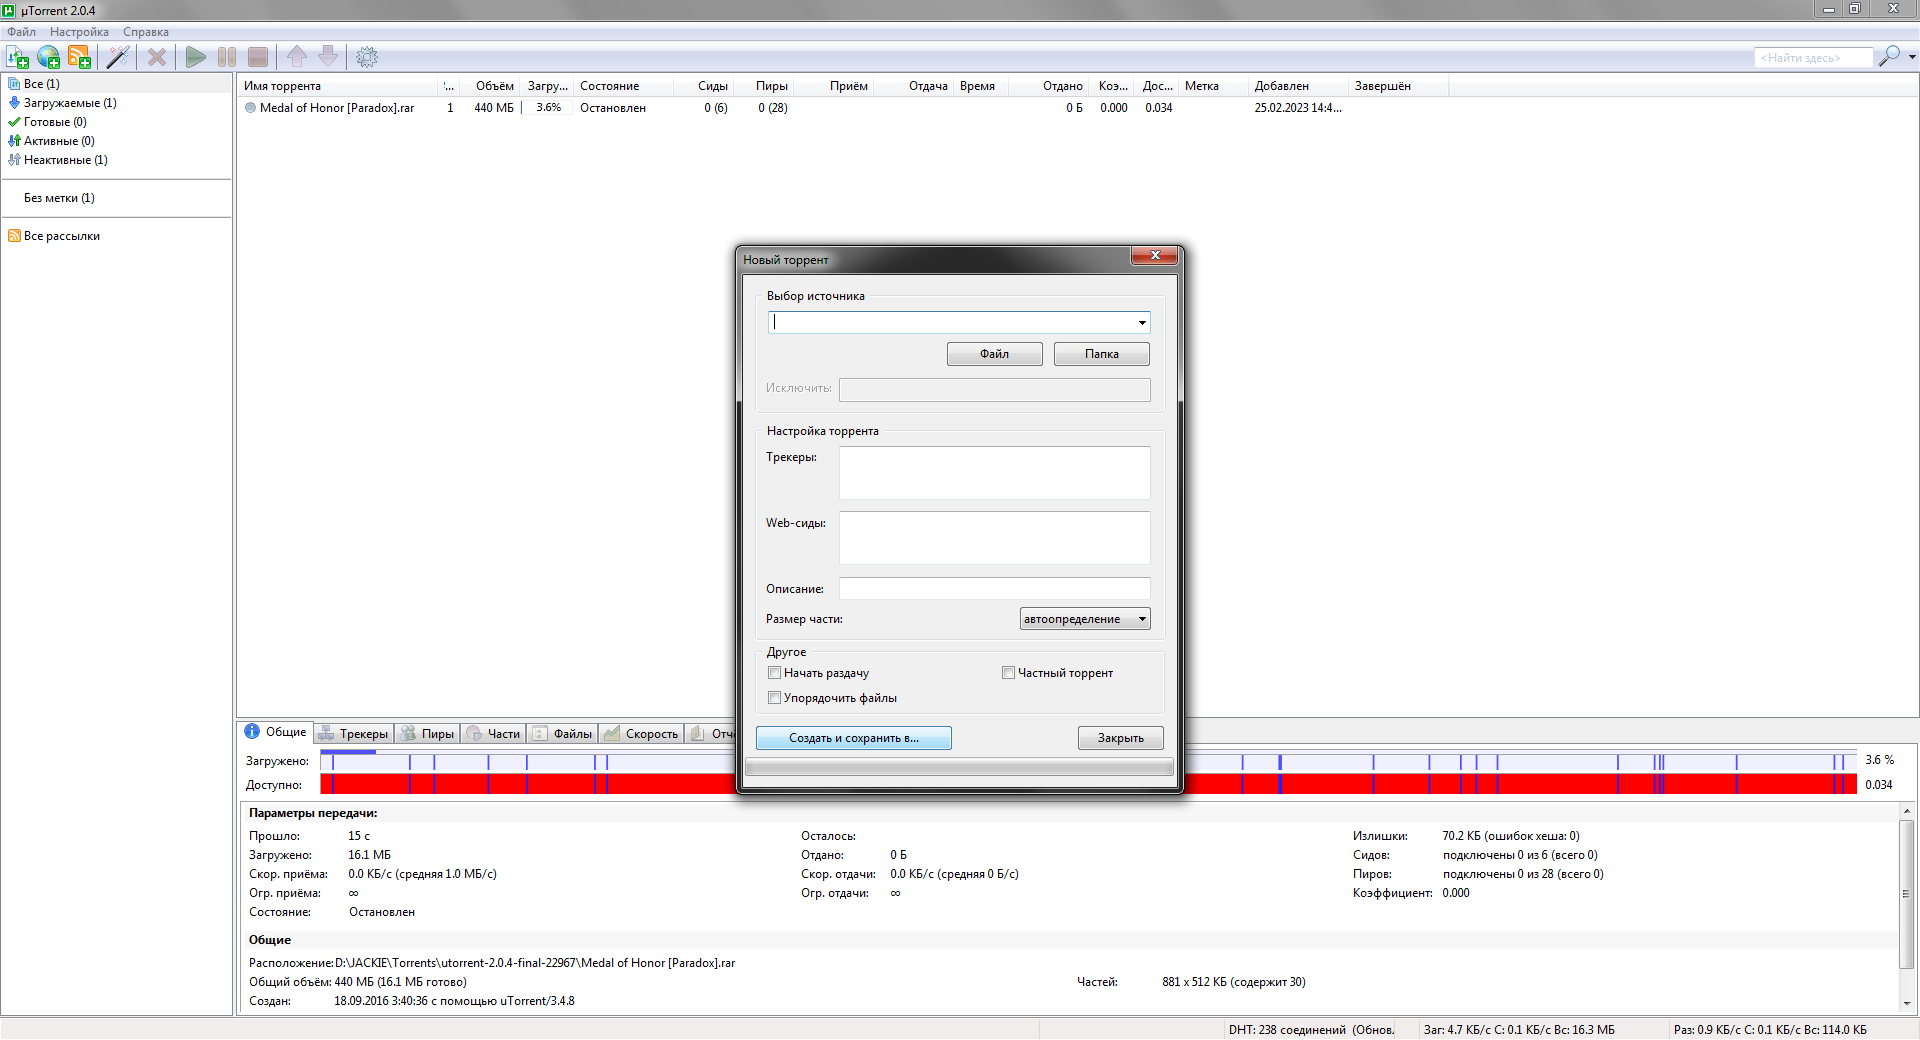Click the Create New Torrent wand icon
Viewport: 1920px width, 1040px height.
pos(118,57)
